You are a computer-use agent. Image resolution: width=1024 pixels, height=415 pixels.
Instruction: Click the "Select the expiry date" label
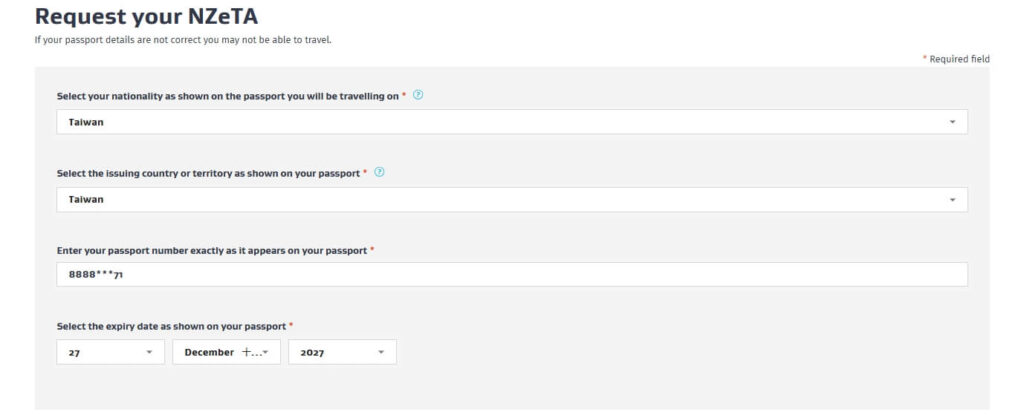pyautogui.click(x=171, y=326)
